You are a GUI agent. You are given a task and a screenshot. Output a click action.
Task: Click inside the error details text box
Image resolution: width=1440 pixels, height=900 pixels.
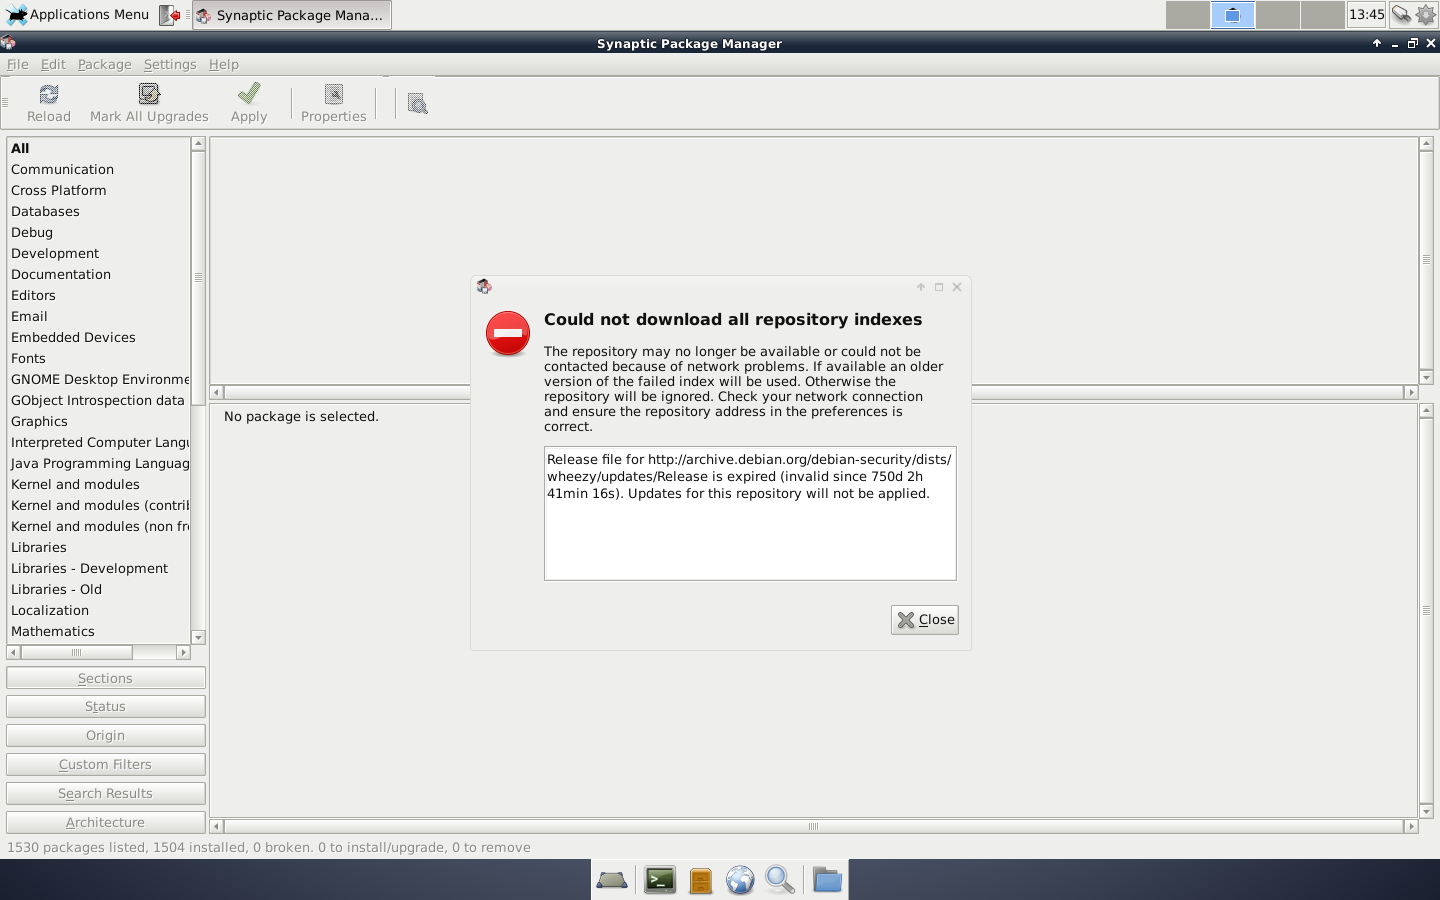click(750, 513)
